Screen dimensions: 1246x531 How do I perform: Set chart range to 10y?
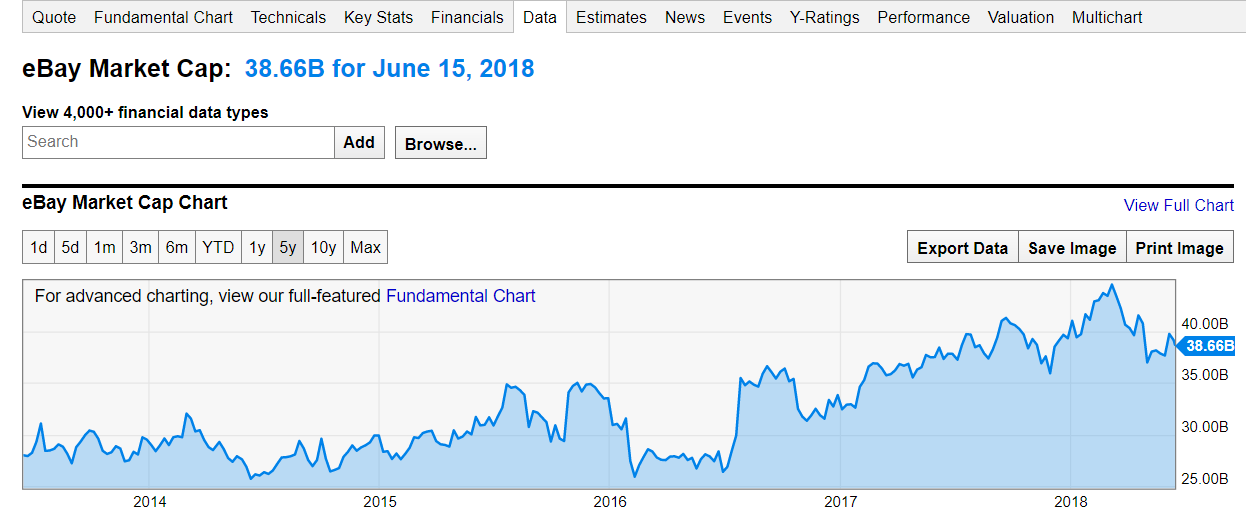coord(323,247)
